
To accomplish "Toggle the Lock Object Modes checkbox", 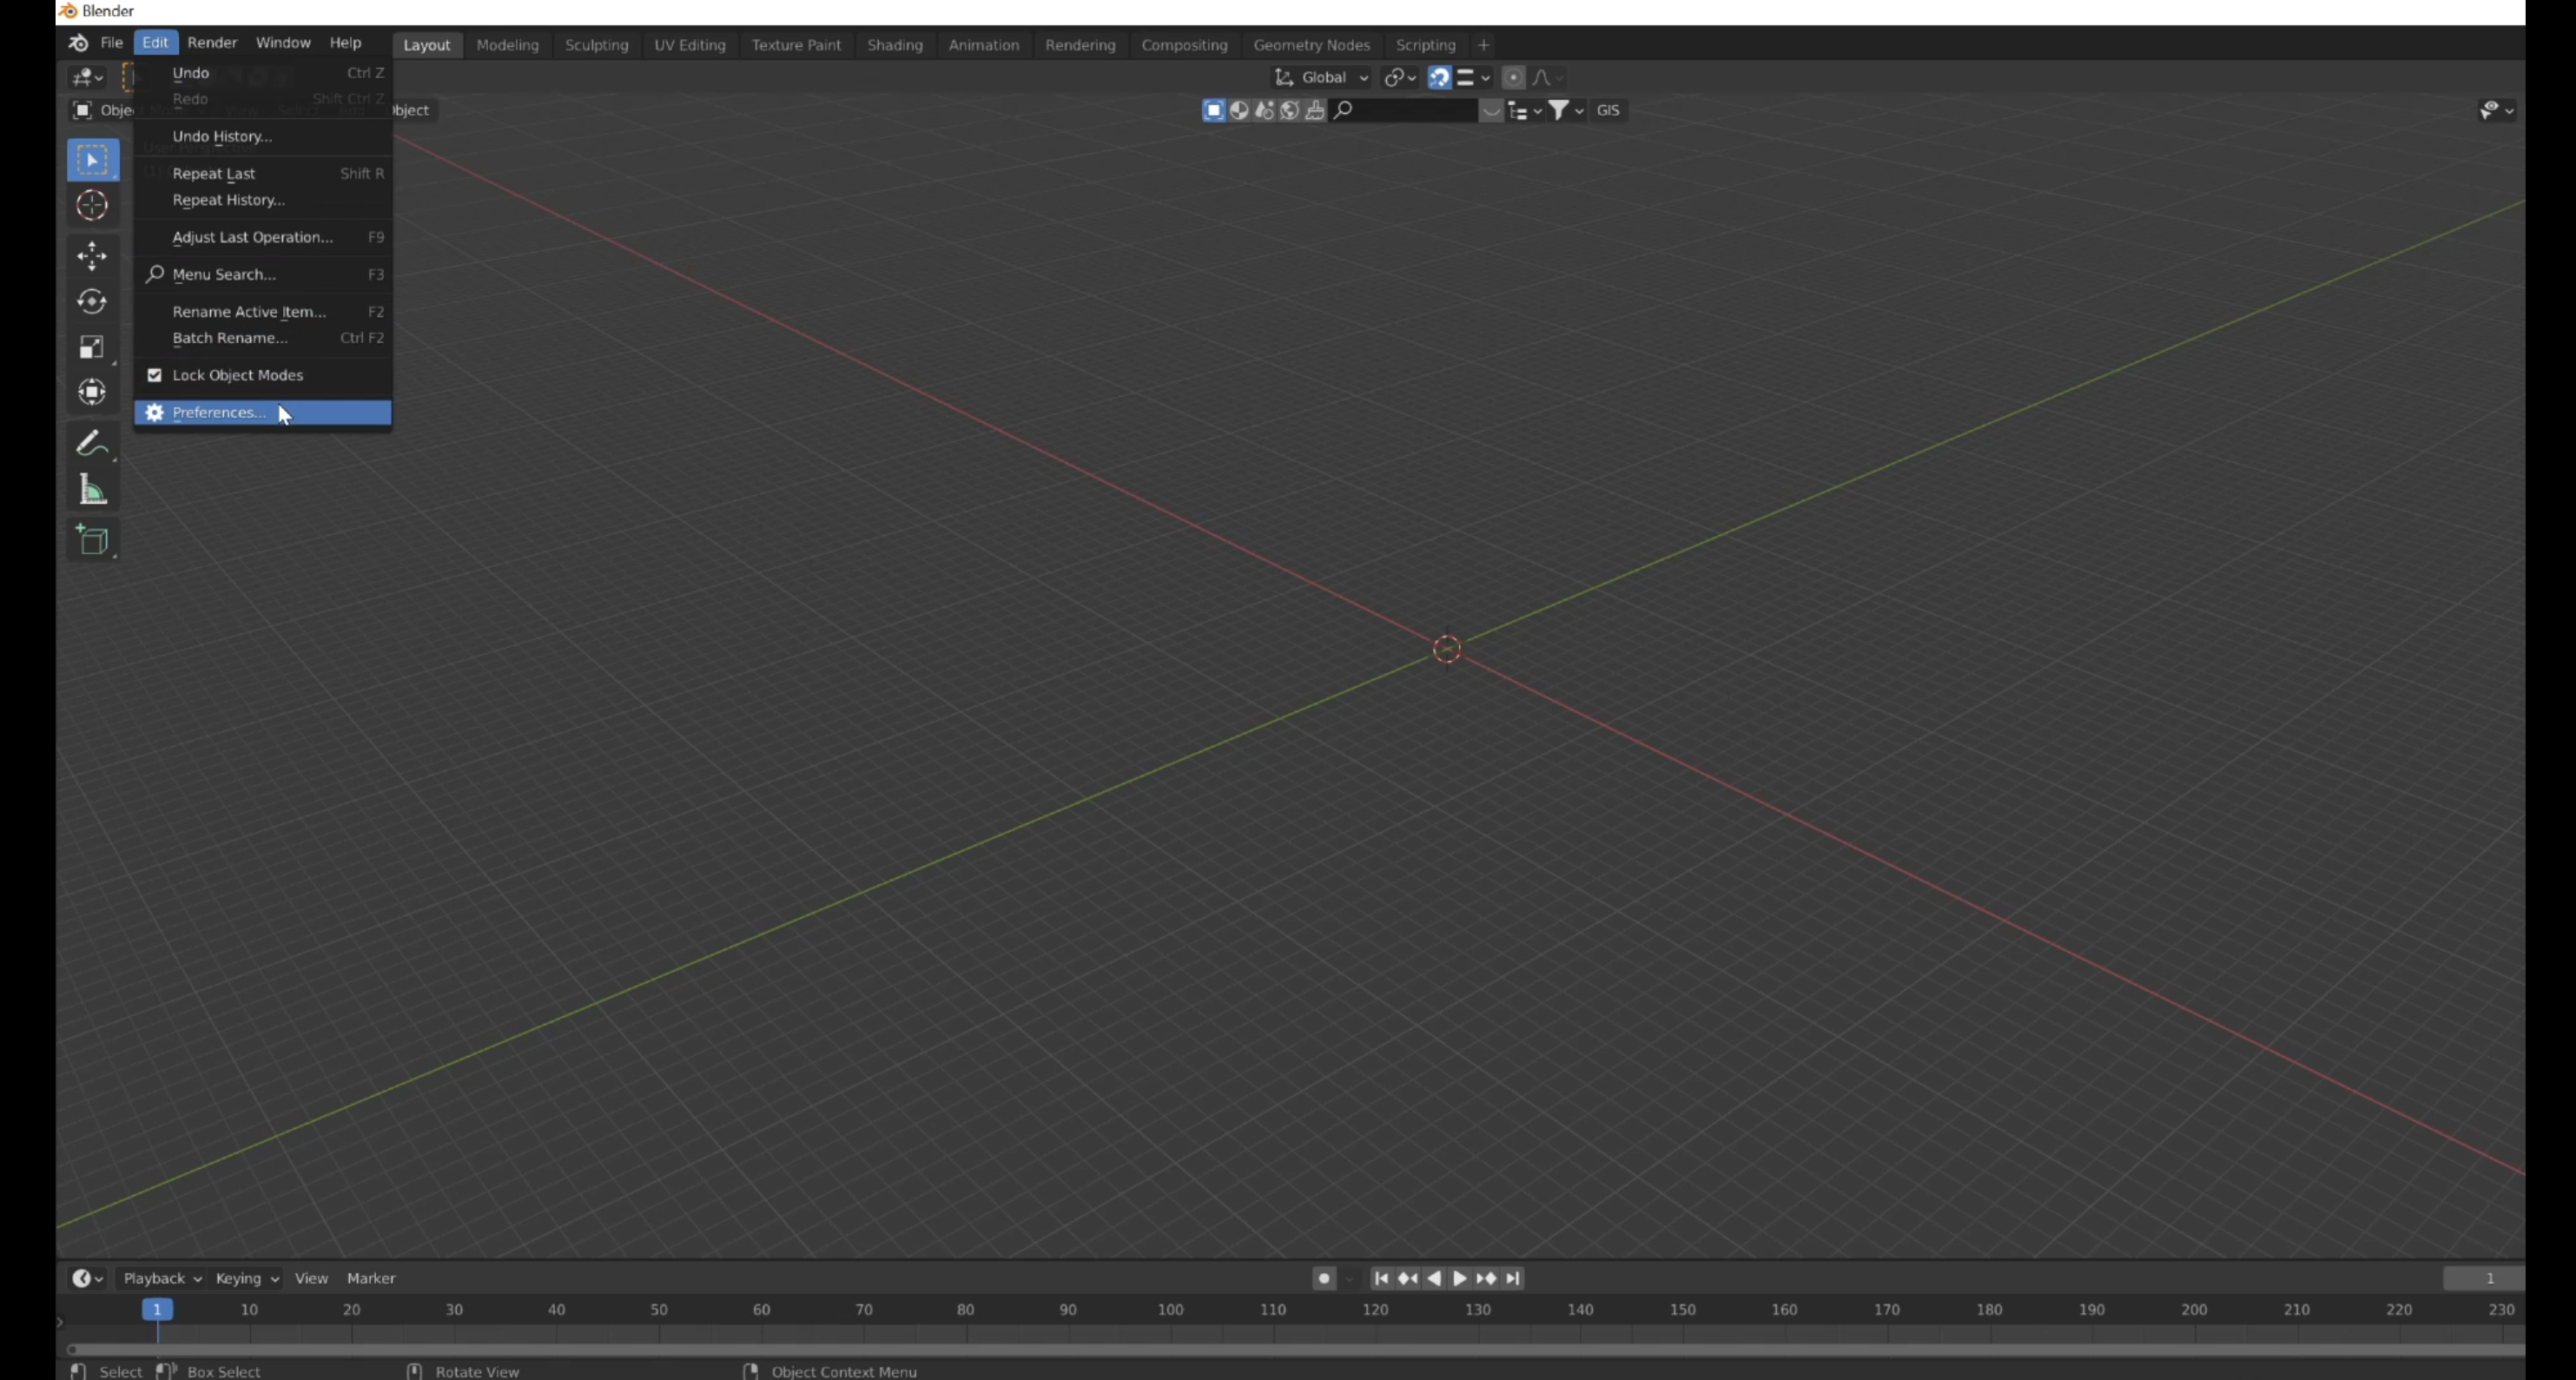I will coord(155,375).
